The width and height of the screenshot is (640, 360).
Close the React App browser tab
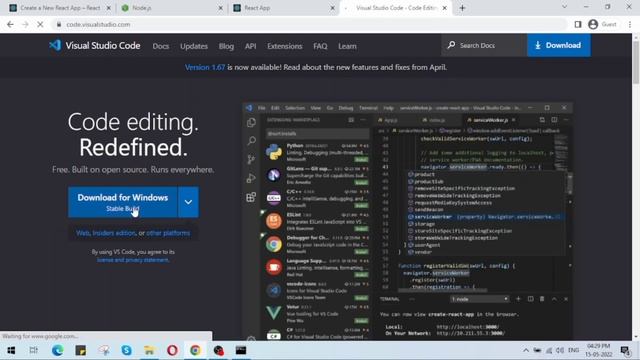(x=332, y=8)
